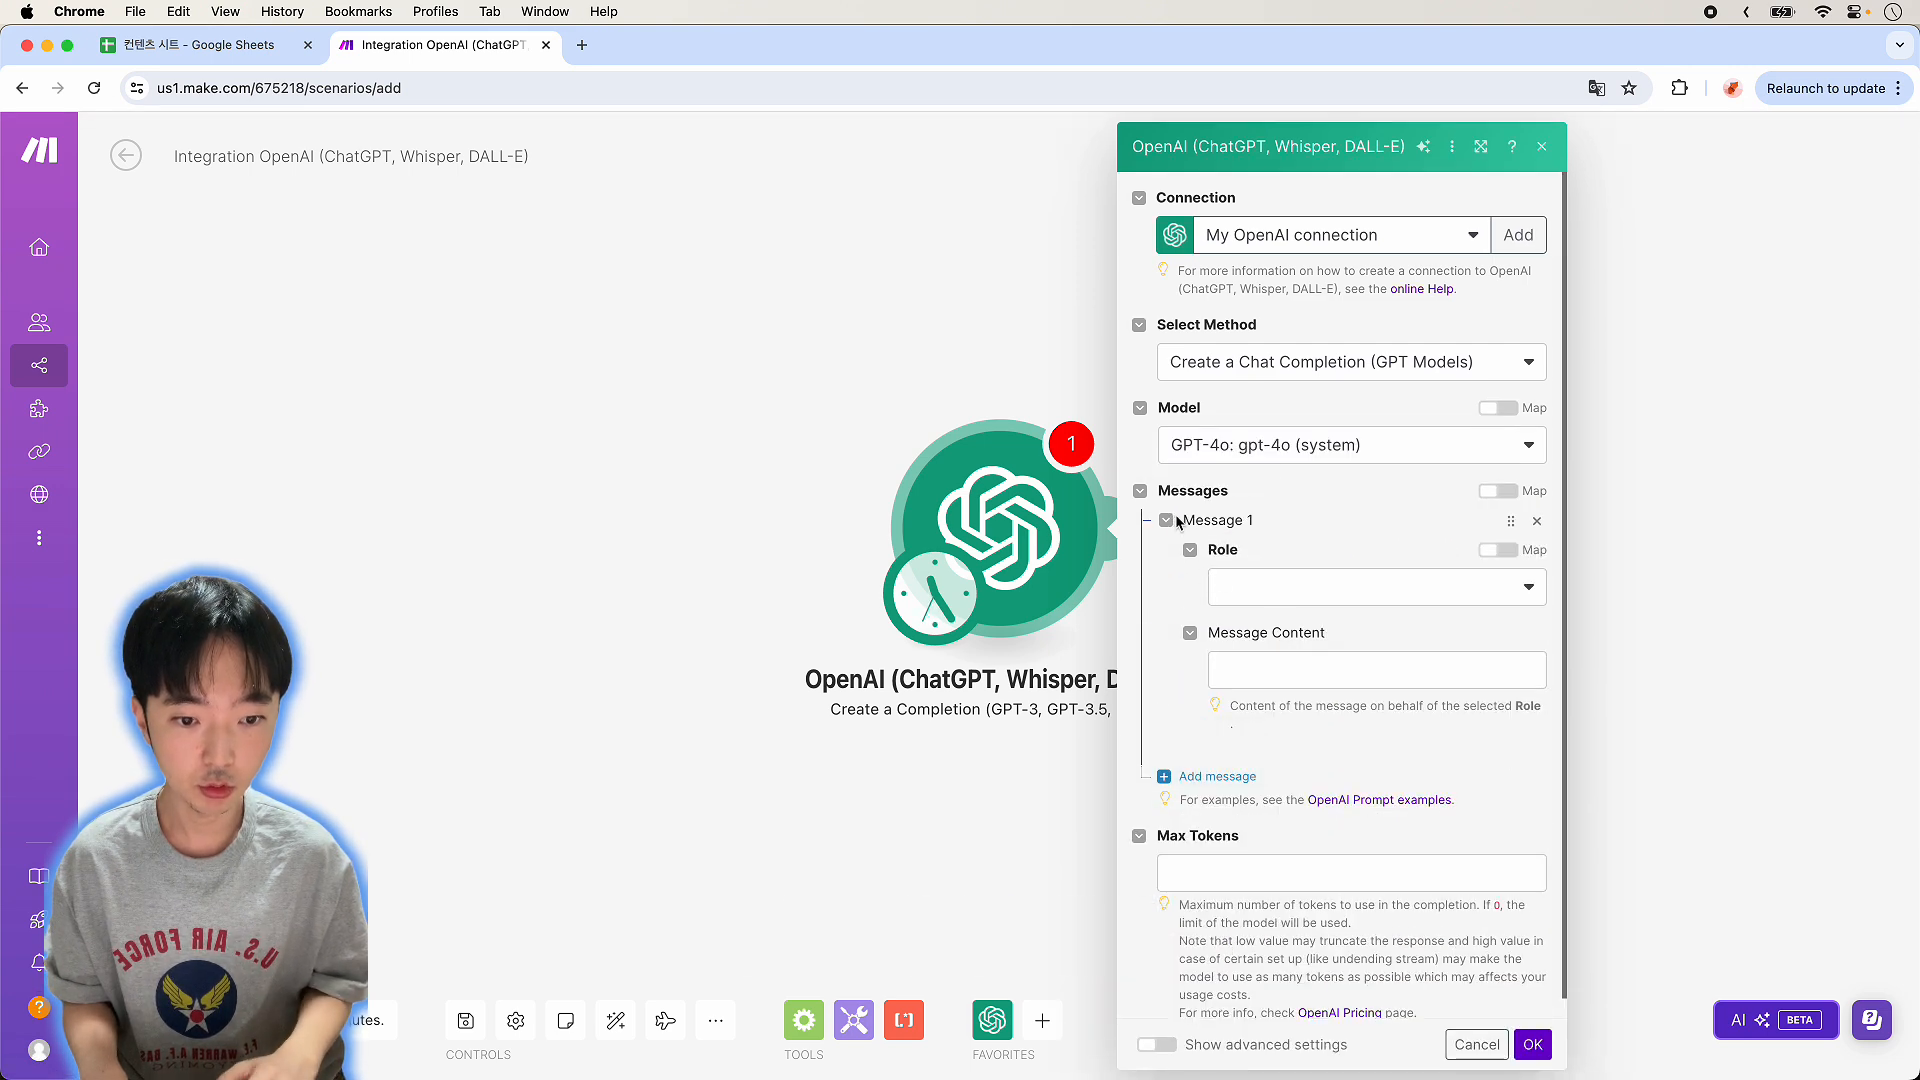Click the AI sparkle icon in panel header
The image size is (1920, 1080).
(1423, 146)
